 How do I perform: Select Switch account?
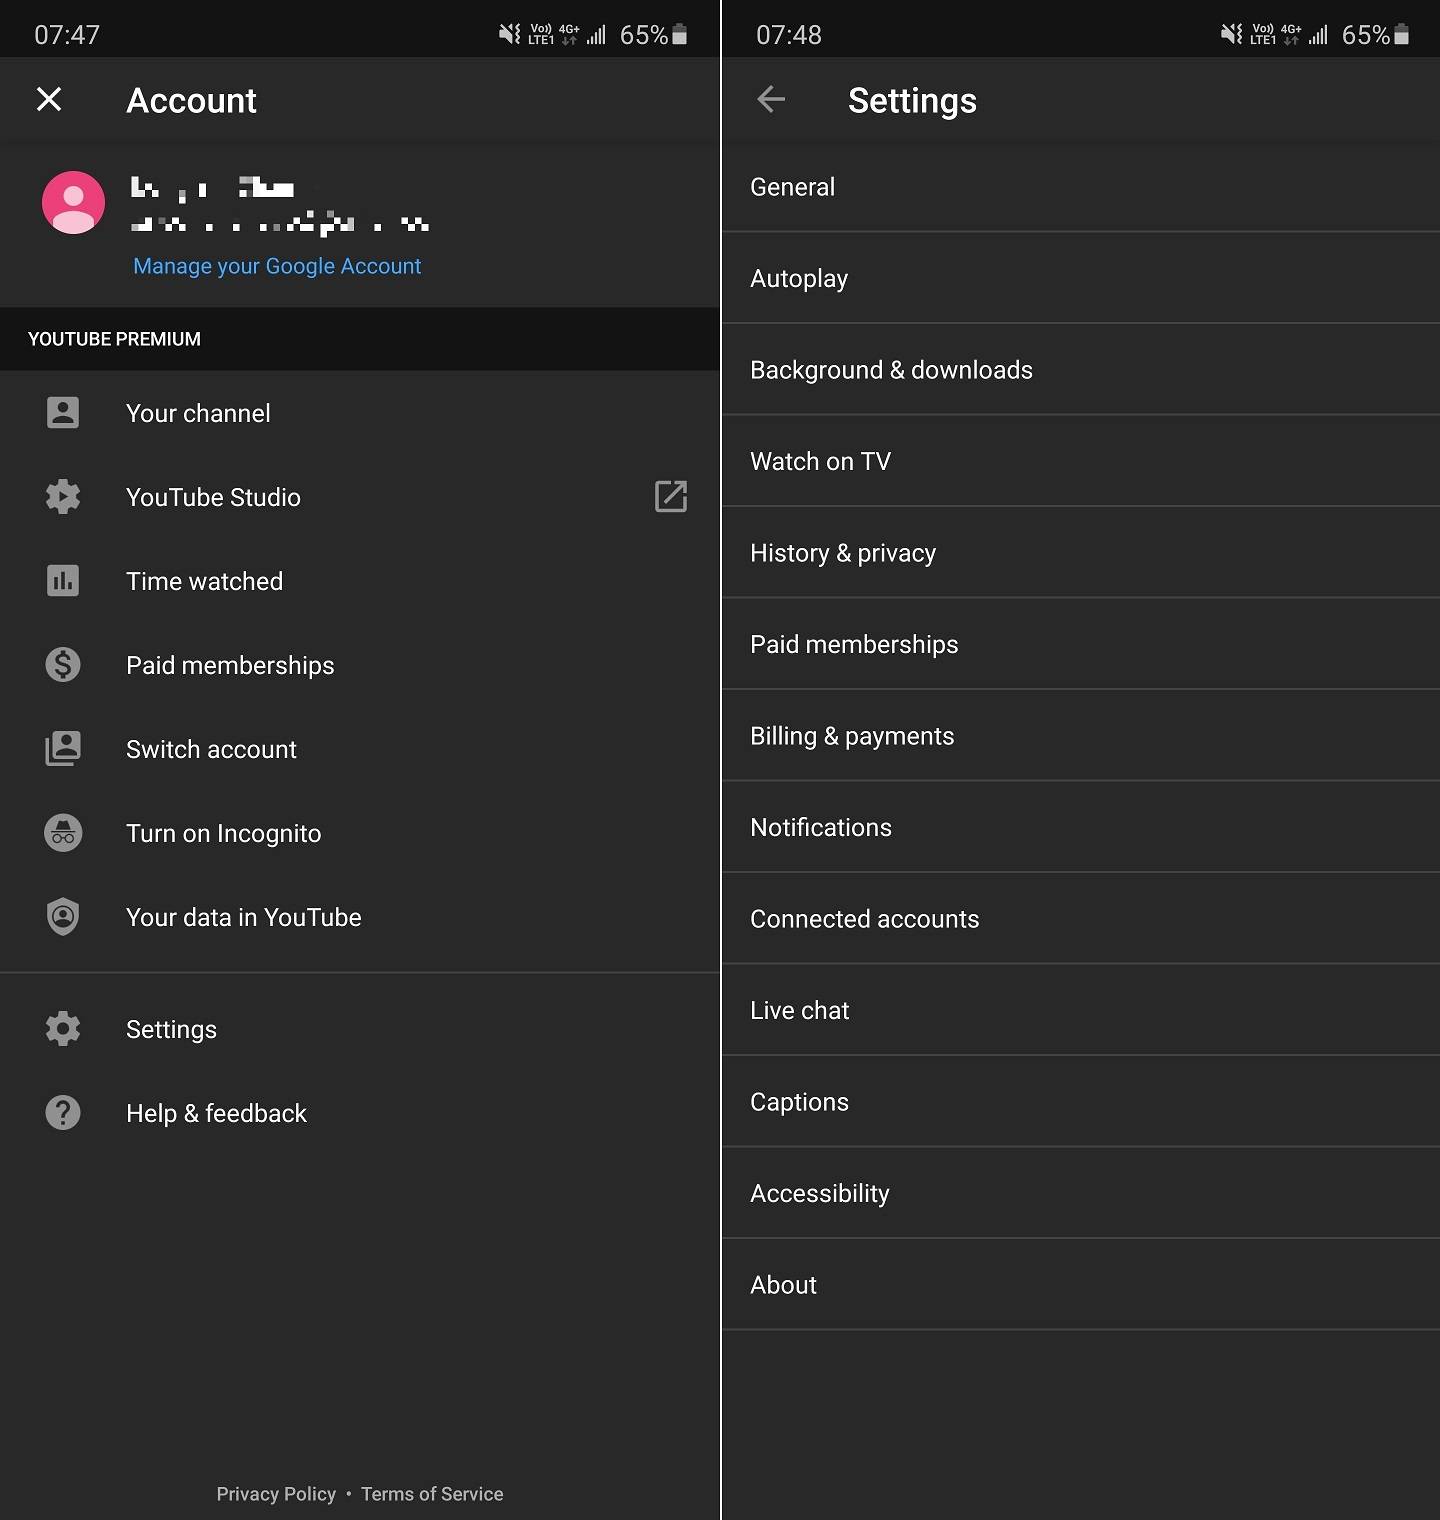click(x=360, y=749)
